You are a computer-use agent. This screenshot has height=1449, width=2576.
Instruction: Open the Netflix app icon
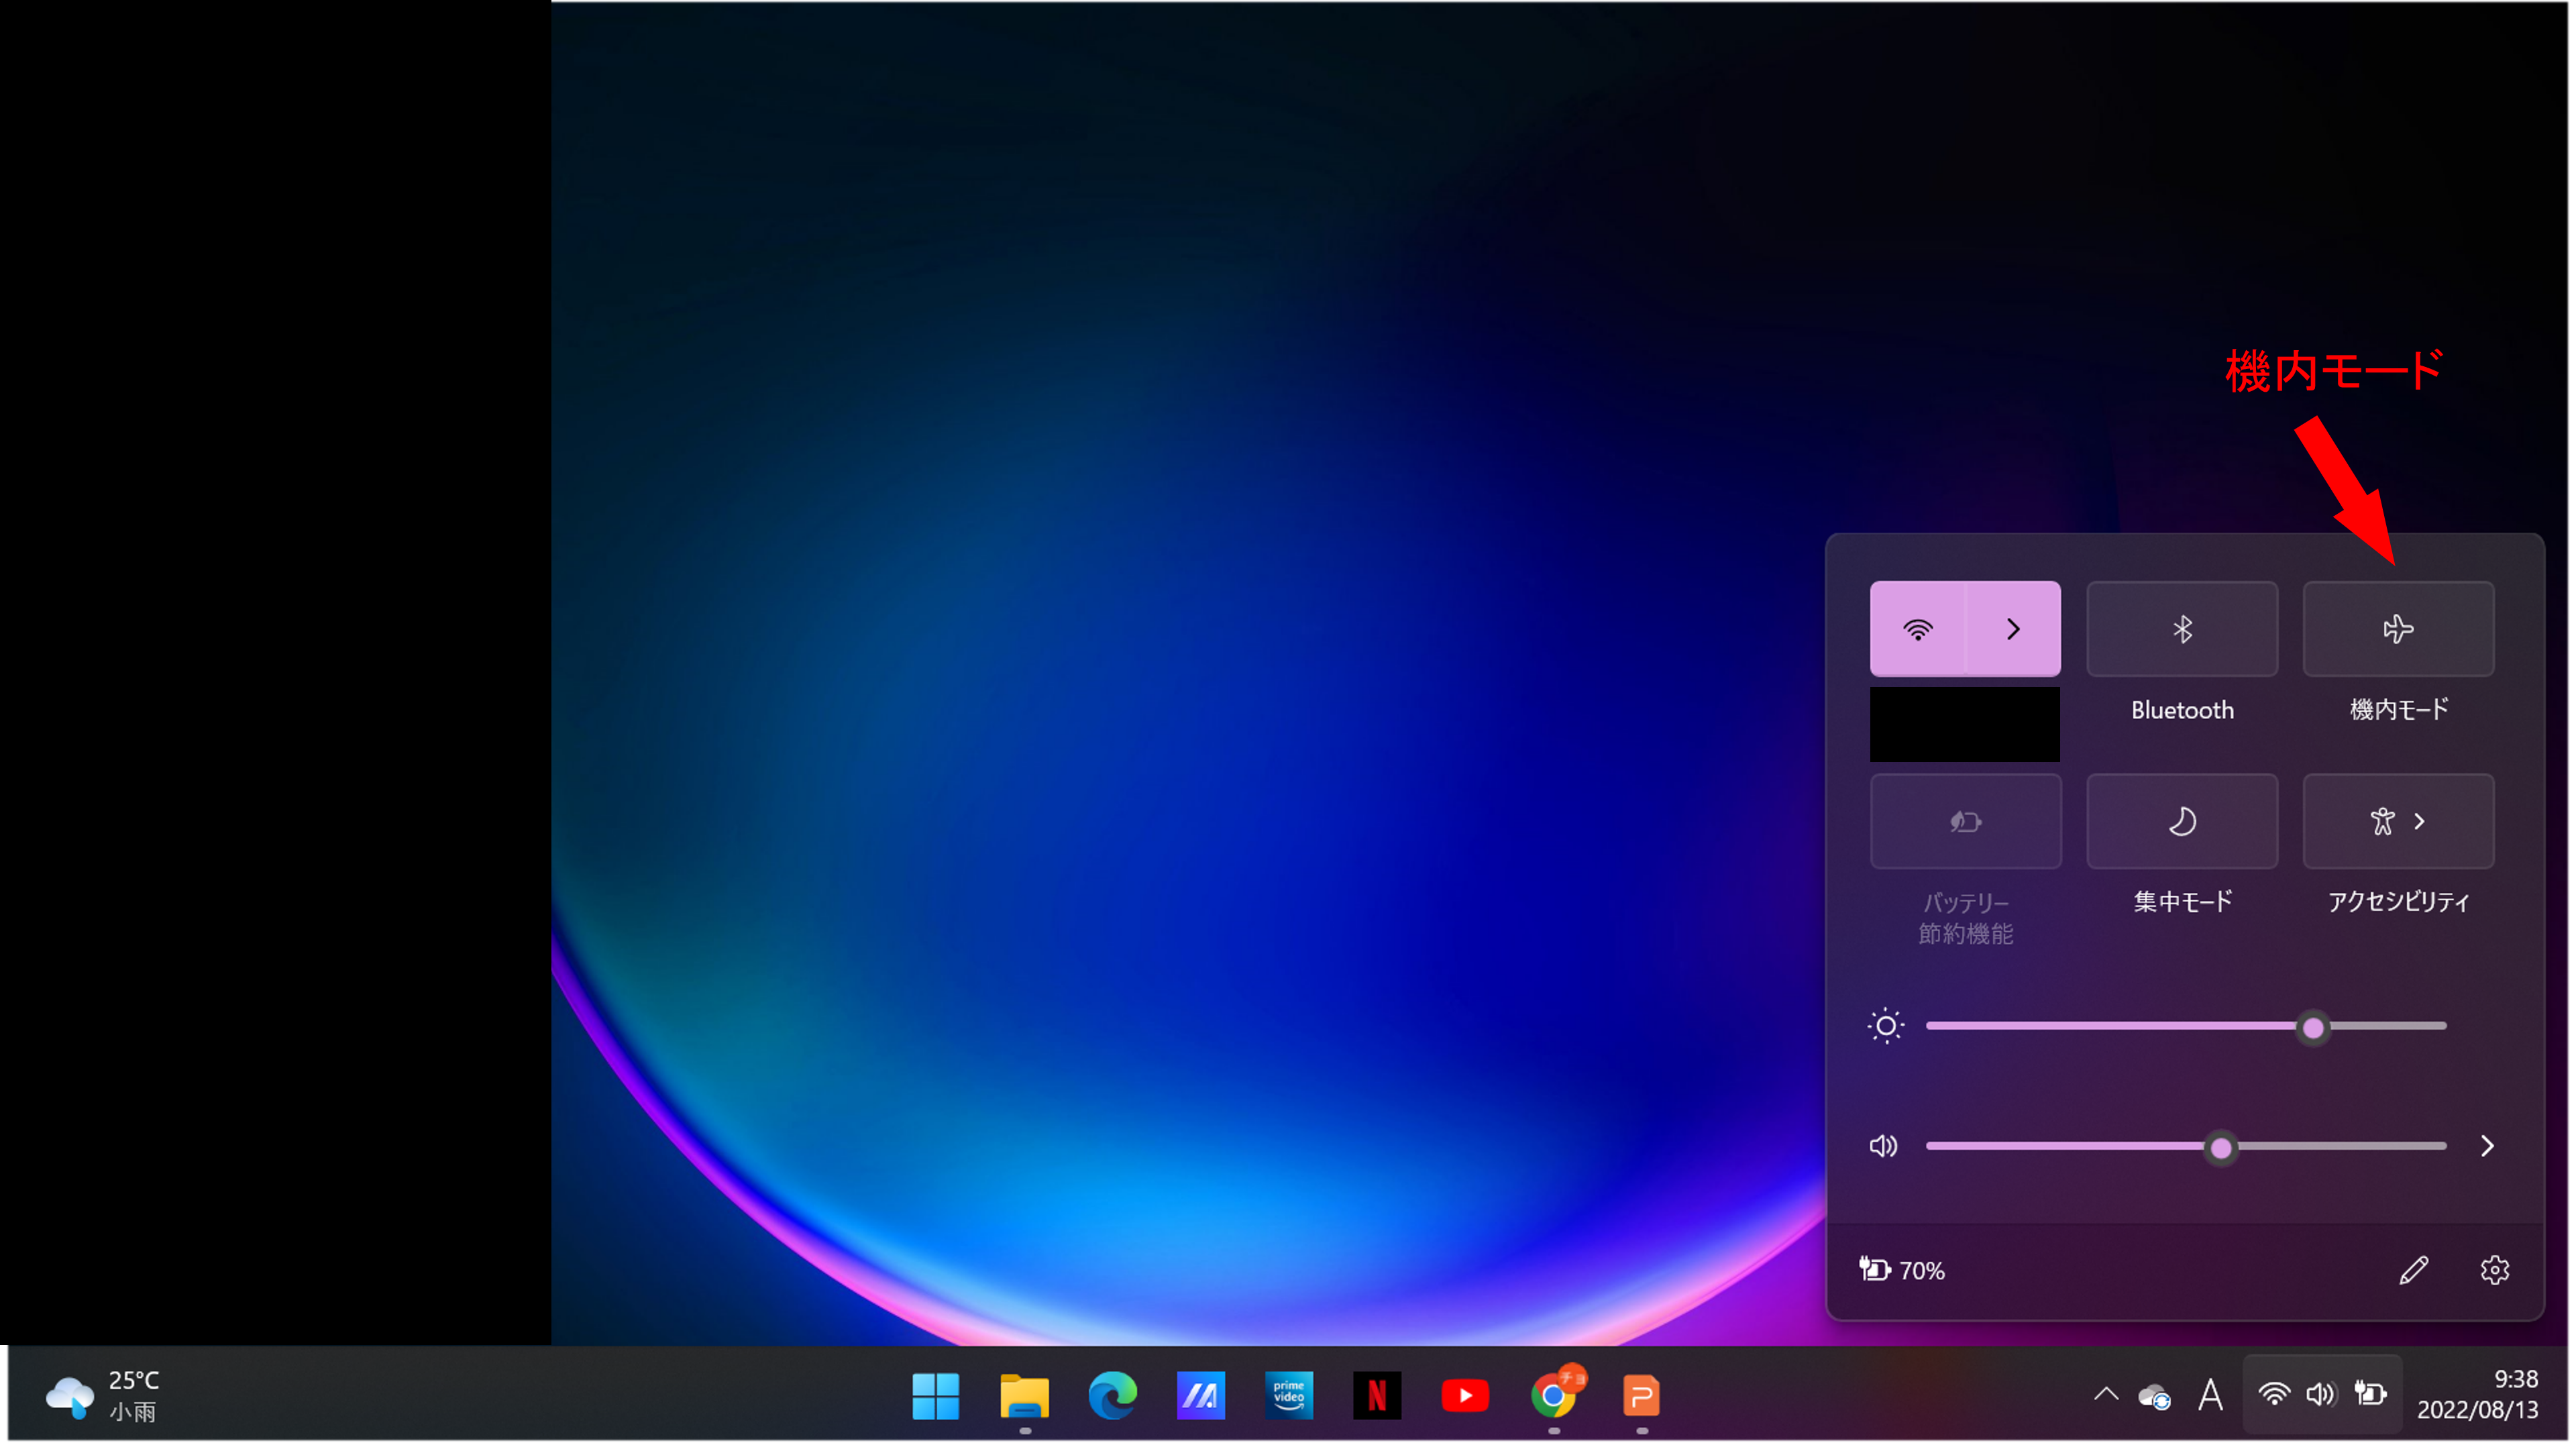click(x=1377, y=1396)
